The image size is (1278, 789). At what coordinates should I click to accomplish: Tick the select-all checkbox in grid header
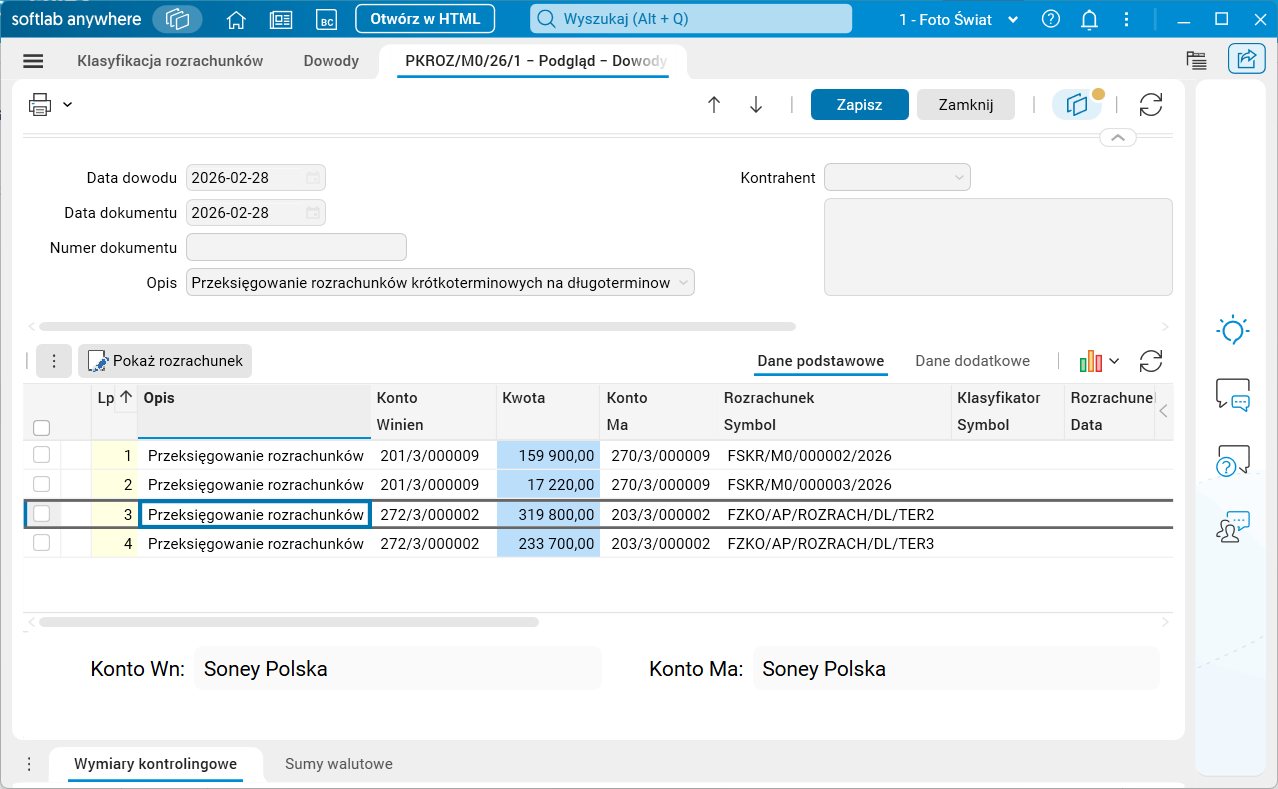tap(42, 428)
